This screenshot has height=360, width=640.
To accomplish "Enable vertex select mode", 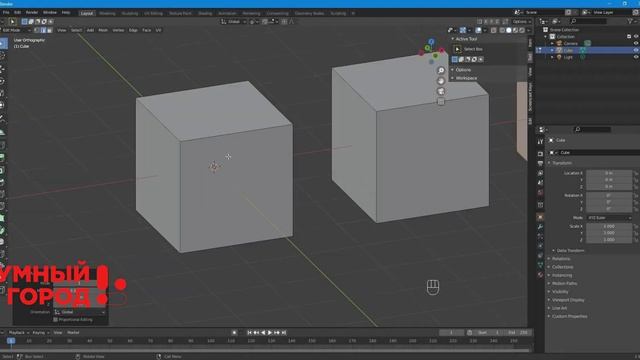I will [x=37, y=30].
